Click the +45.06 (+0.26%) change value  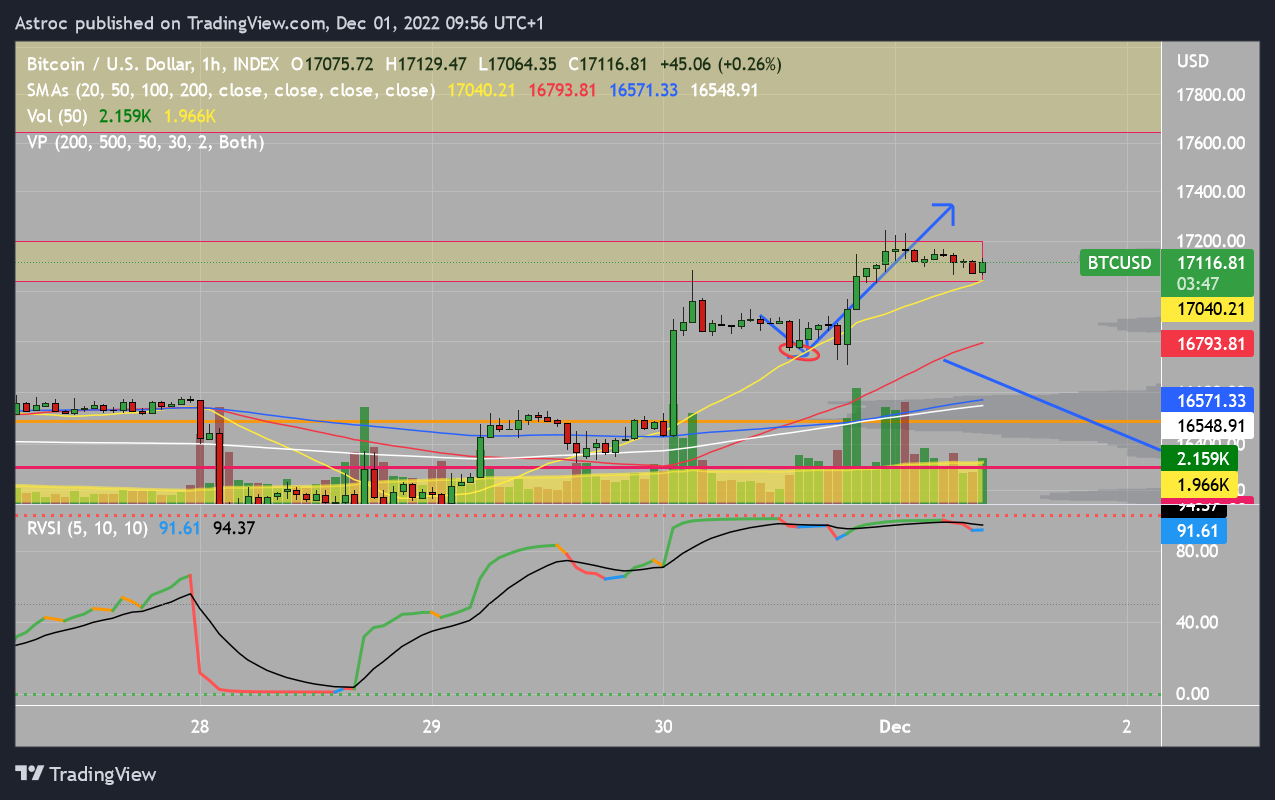721,64
